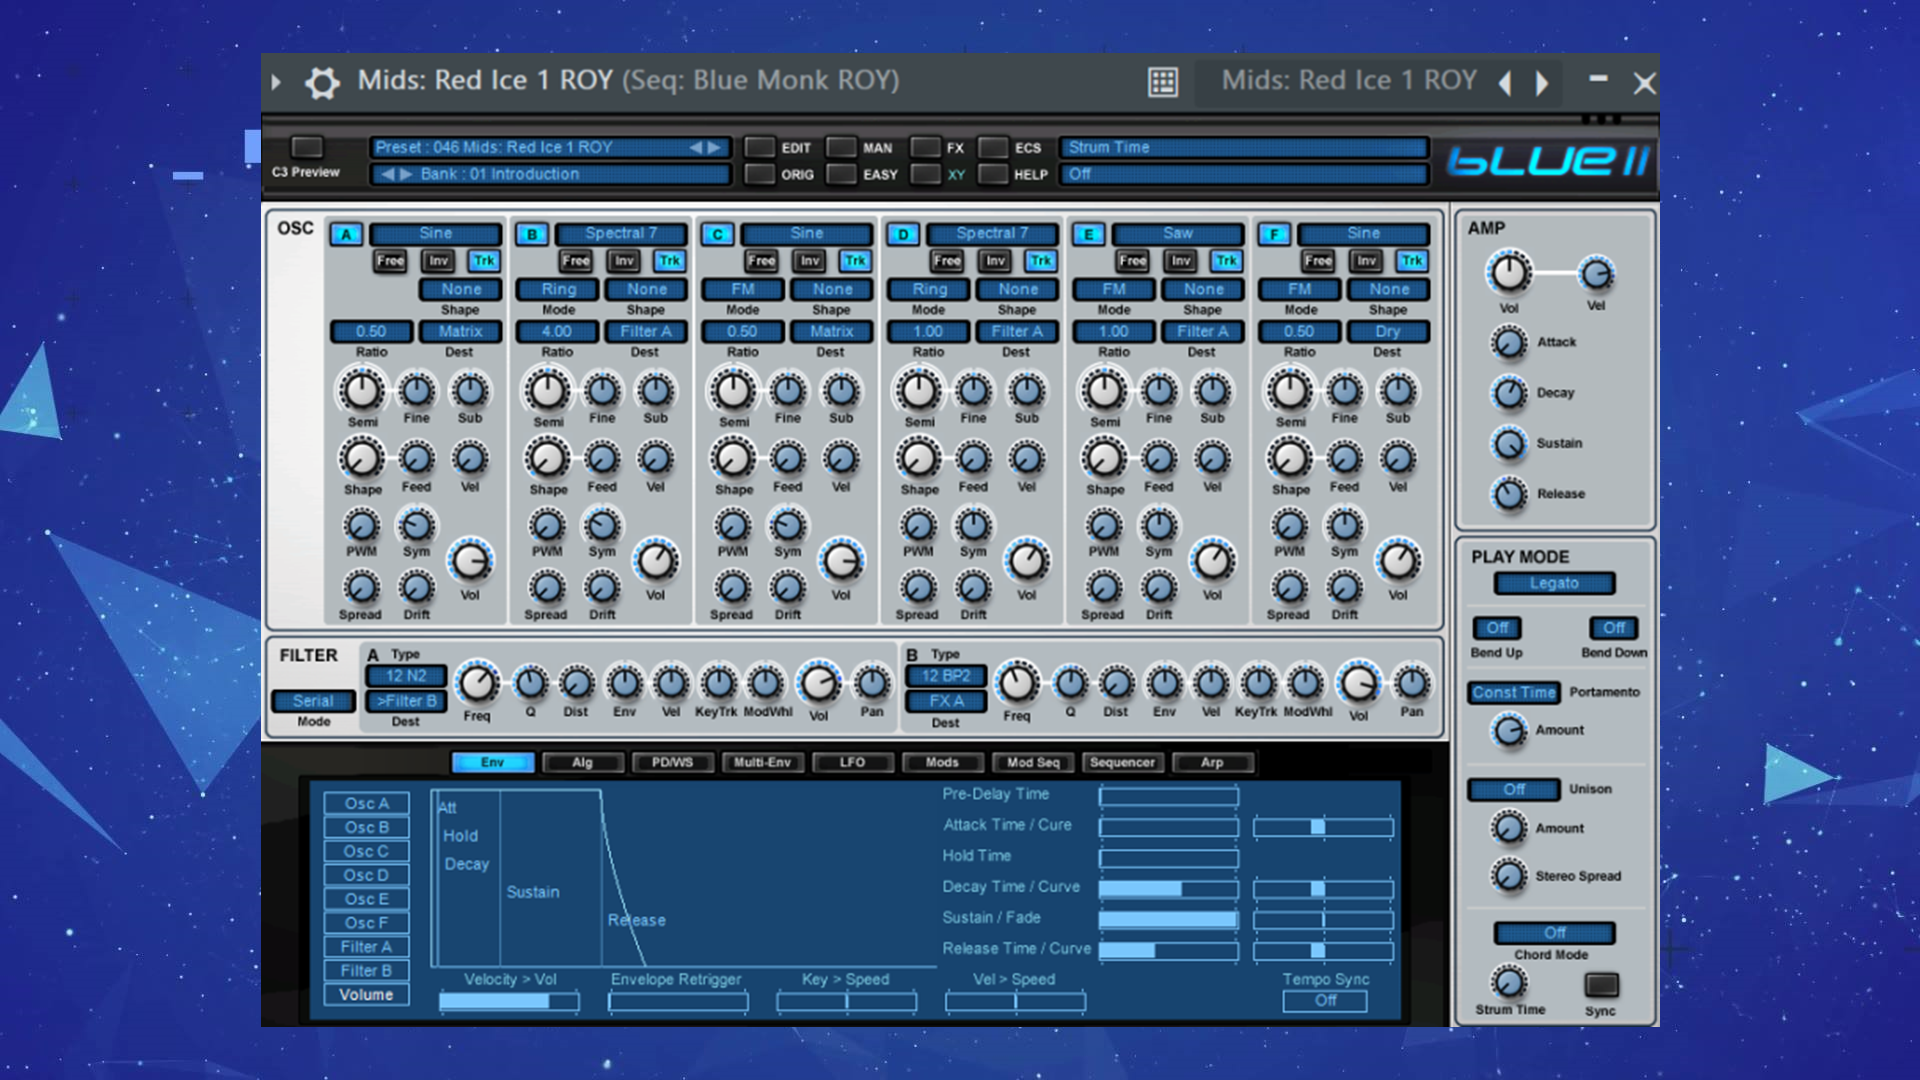This screenshot has height=1080, width=1920.
Task: Toggle the EASY mode button
Action: click(x=842, y=174)
